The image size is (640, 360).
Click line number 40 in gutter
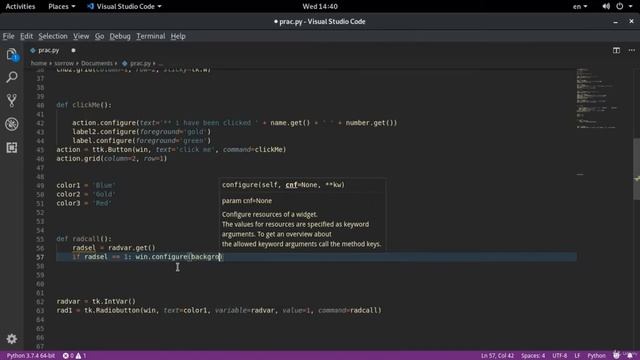click(40, 105)
